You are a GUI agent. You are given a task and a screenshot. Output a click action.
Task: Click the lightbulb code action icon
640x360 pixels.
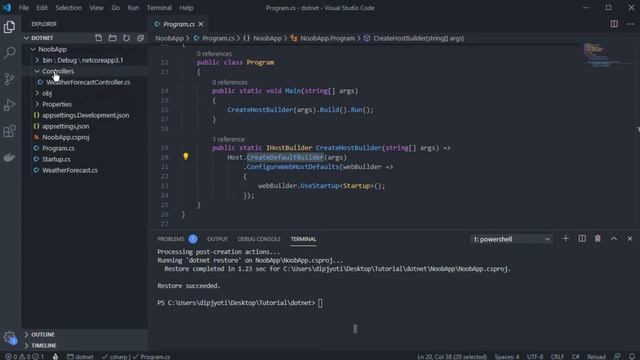pyautogui.click(x=186, y=156)
